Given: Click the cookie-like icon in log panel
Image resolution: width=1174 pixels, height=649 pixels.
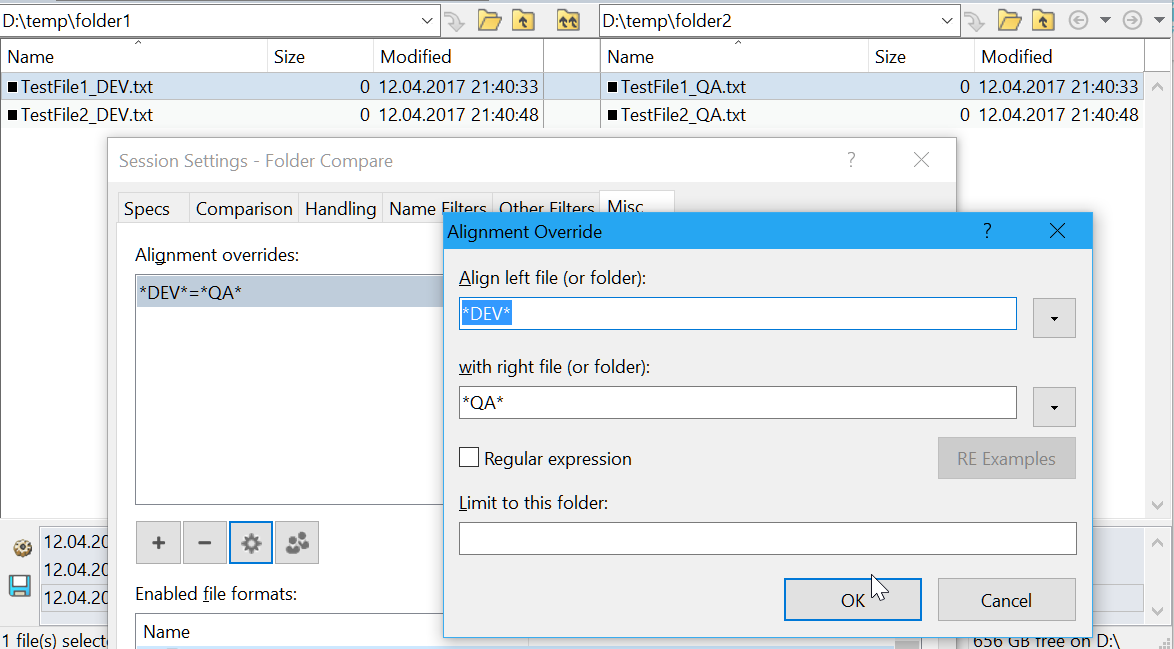Looking at the screenshot, I should pyautogui.click(x=22, y=548).
